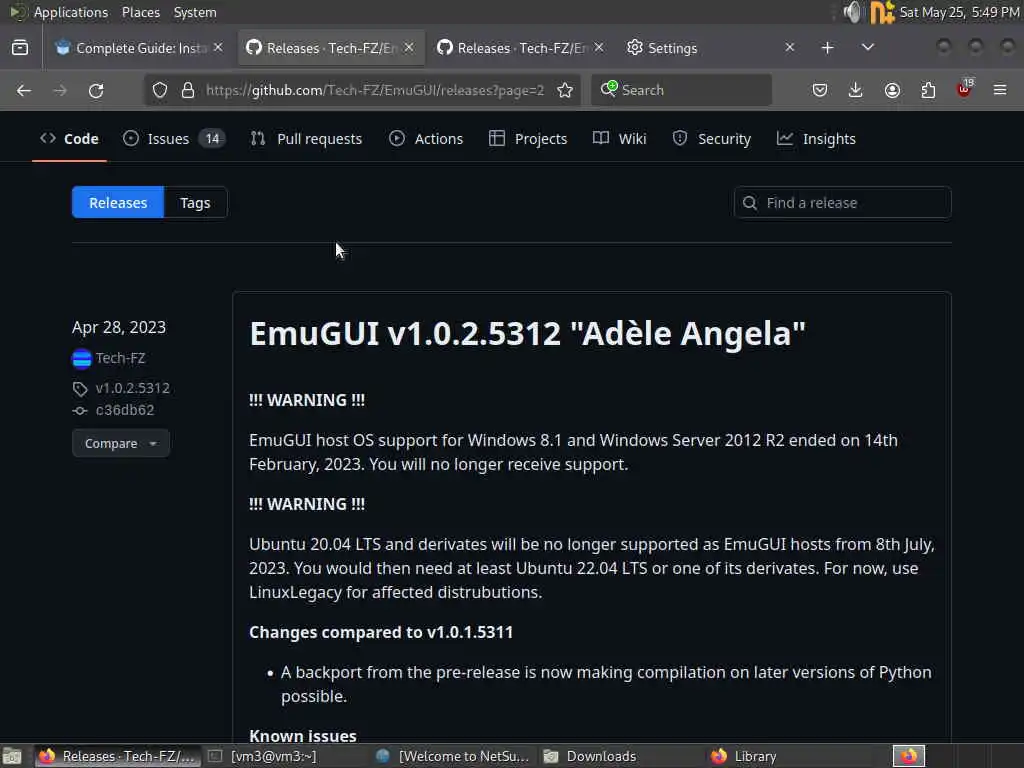Open repository Code tab
Viewport: 1024px width, 768px height.
coord(69,138)
